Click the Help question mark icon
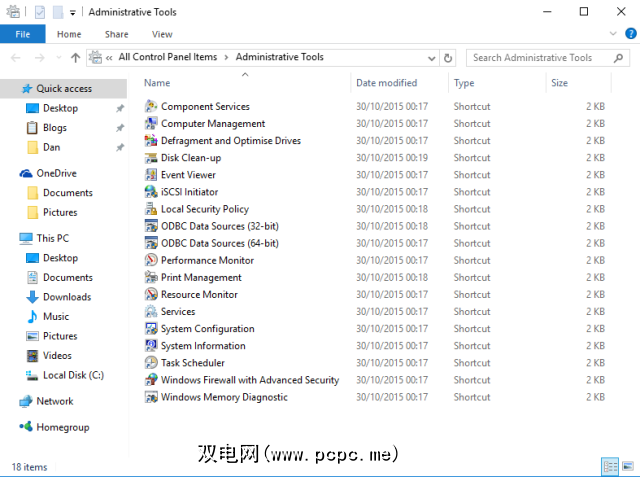This screenshot has width=640, height=477. coord(631,33)
